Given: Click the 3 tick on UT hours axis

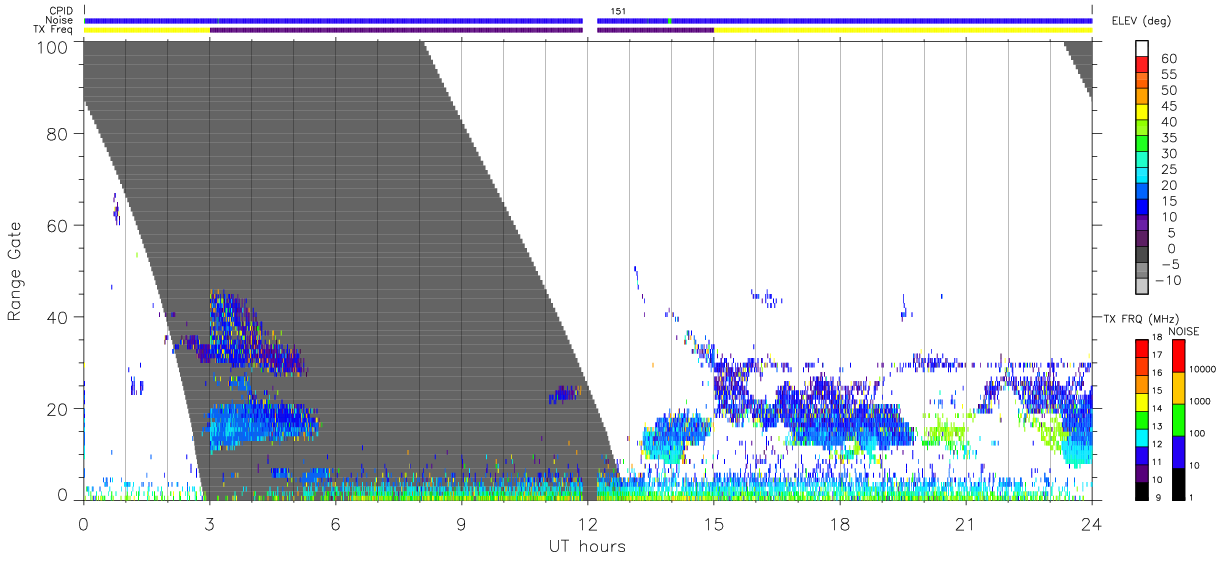Looking at the screenshot, I should coord(209,523).
